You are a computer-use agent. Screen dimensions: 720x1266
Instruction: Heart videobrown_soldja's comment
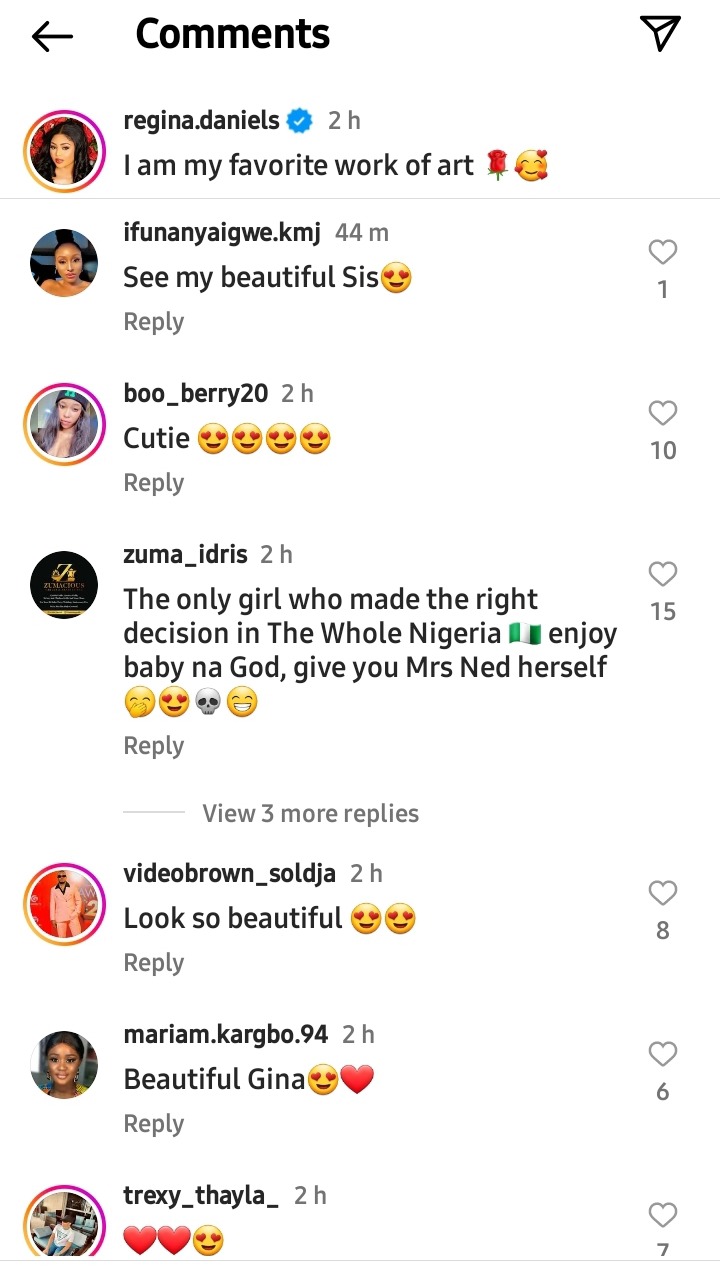[x=662, y=893]
